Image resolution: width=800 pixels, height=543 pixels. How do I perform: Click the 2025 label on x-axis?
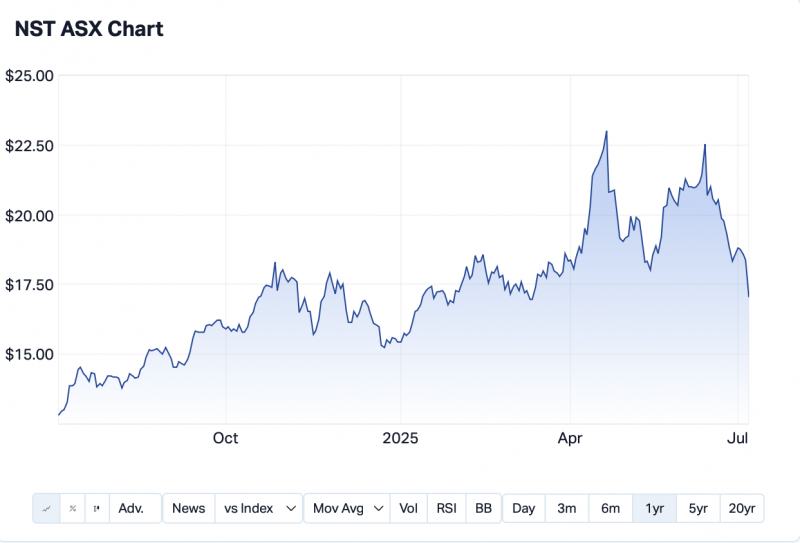[x=399, y=438]
